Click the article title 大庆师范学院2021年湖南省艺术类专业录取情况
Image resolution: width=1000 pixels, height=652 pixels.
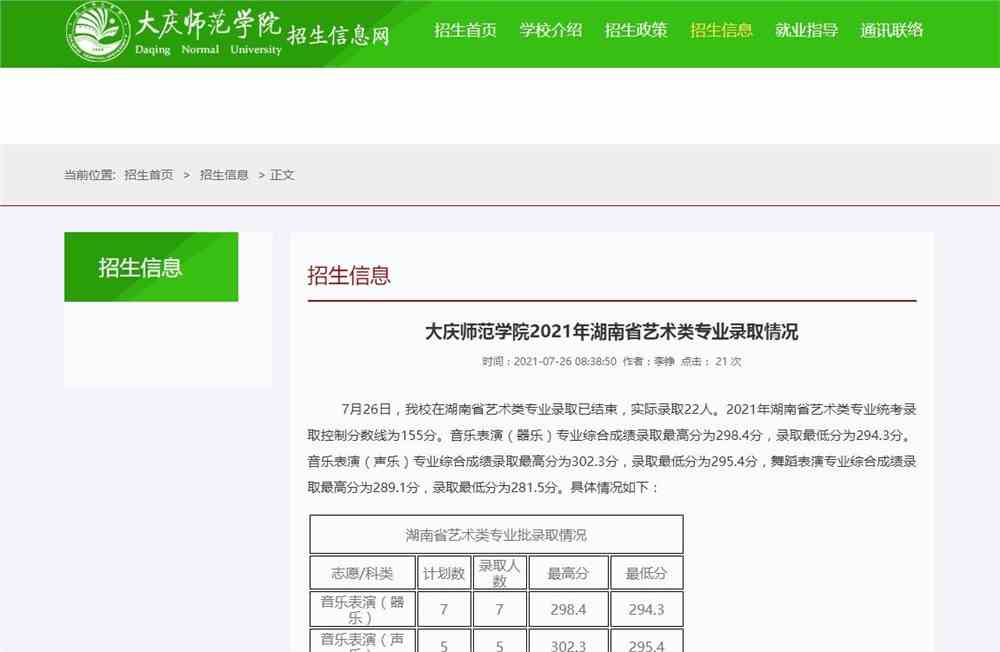click(x=612, y=332)
